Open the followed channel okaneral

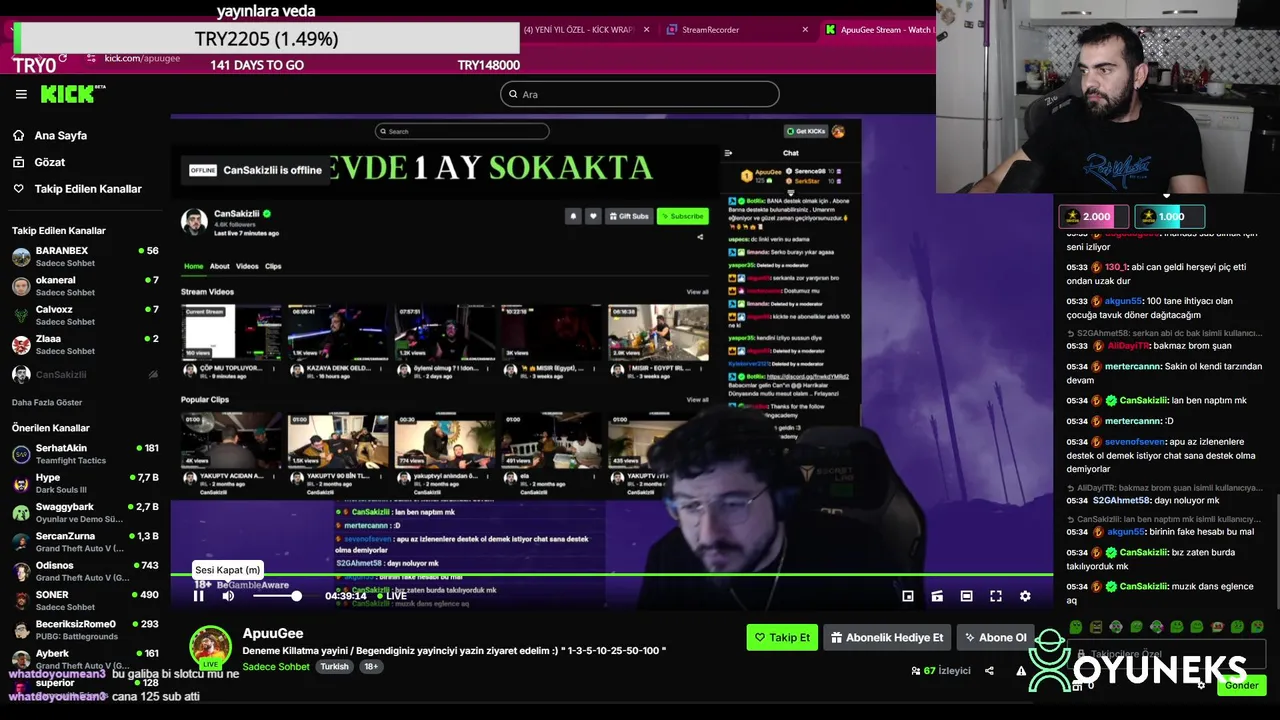tap(85, 286)
